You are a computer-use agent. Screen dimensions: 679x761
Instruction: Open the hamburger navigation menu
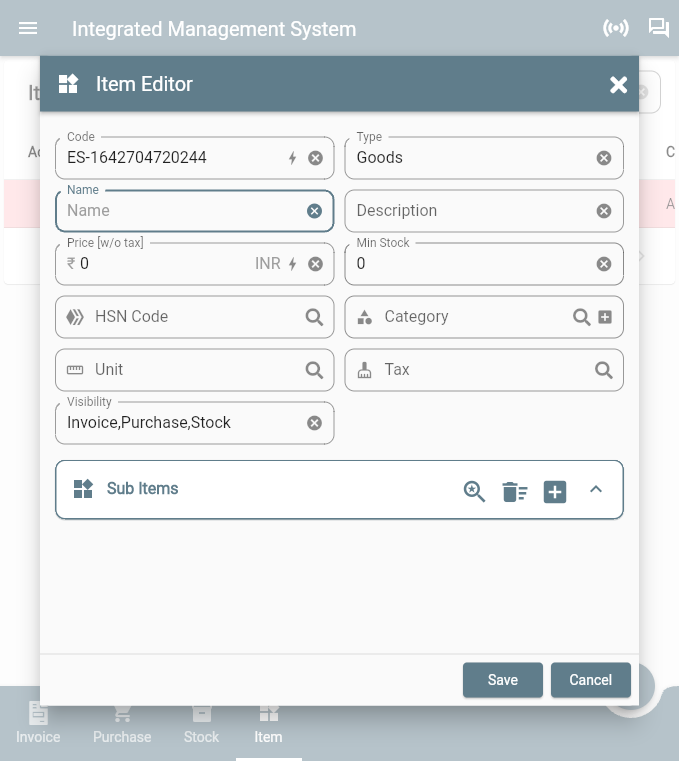coord(28,29)
